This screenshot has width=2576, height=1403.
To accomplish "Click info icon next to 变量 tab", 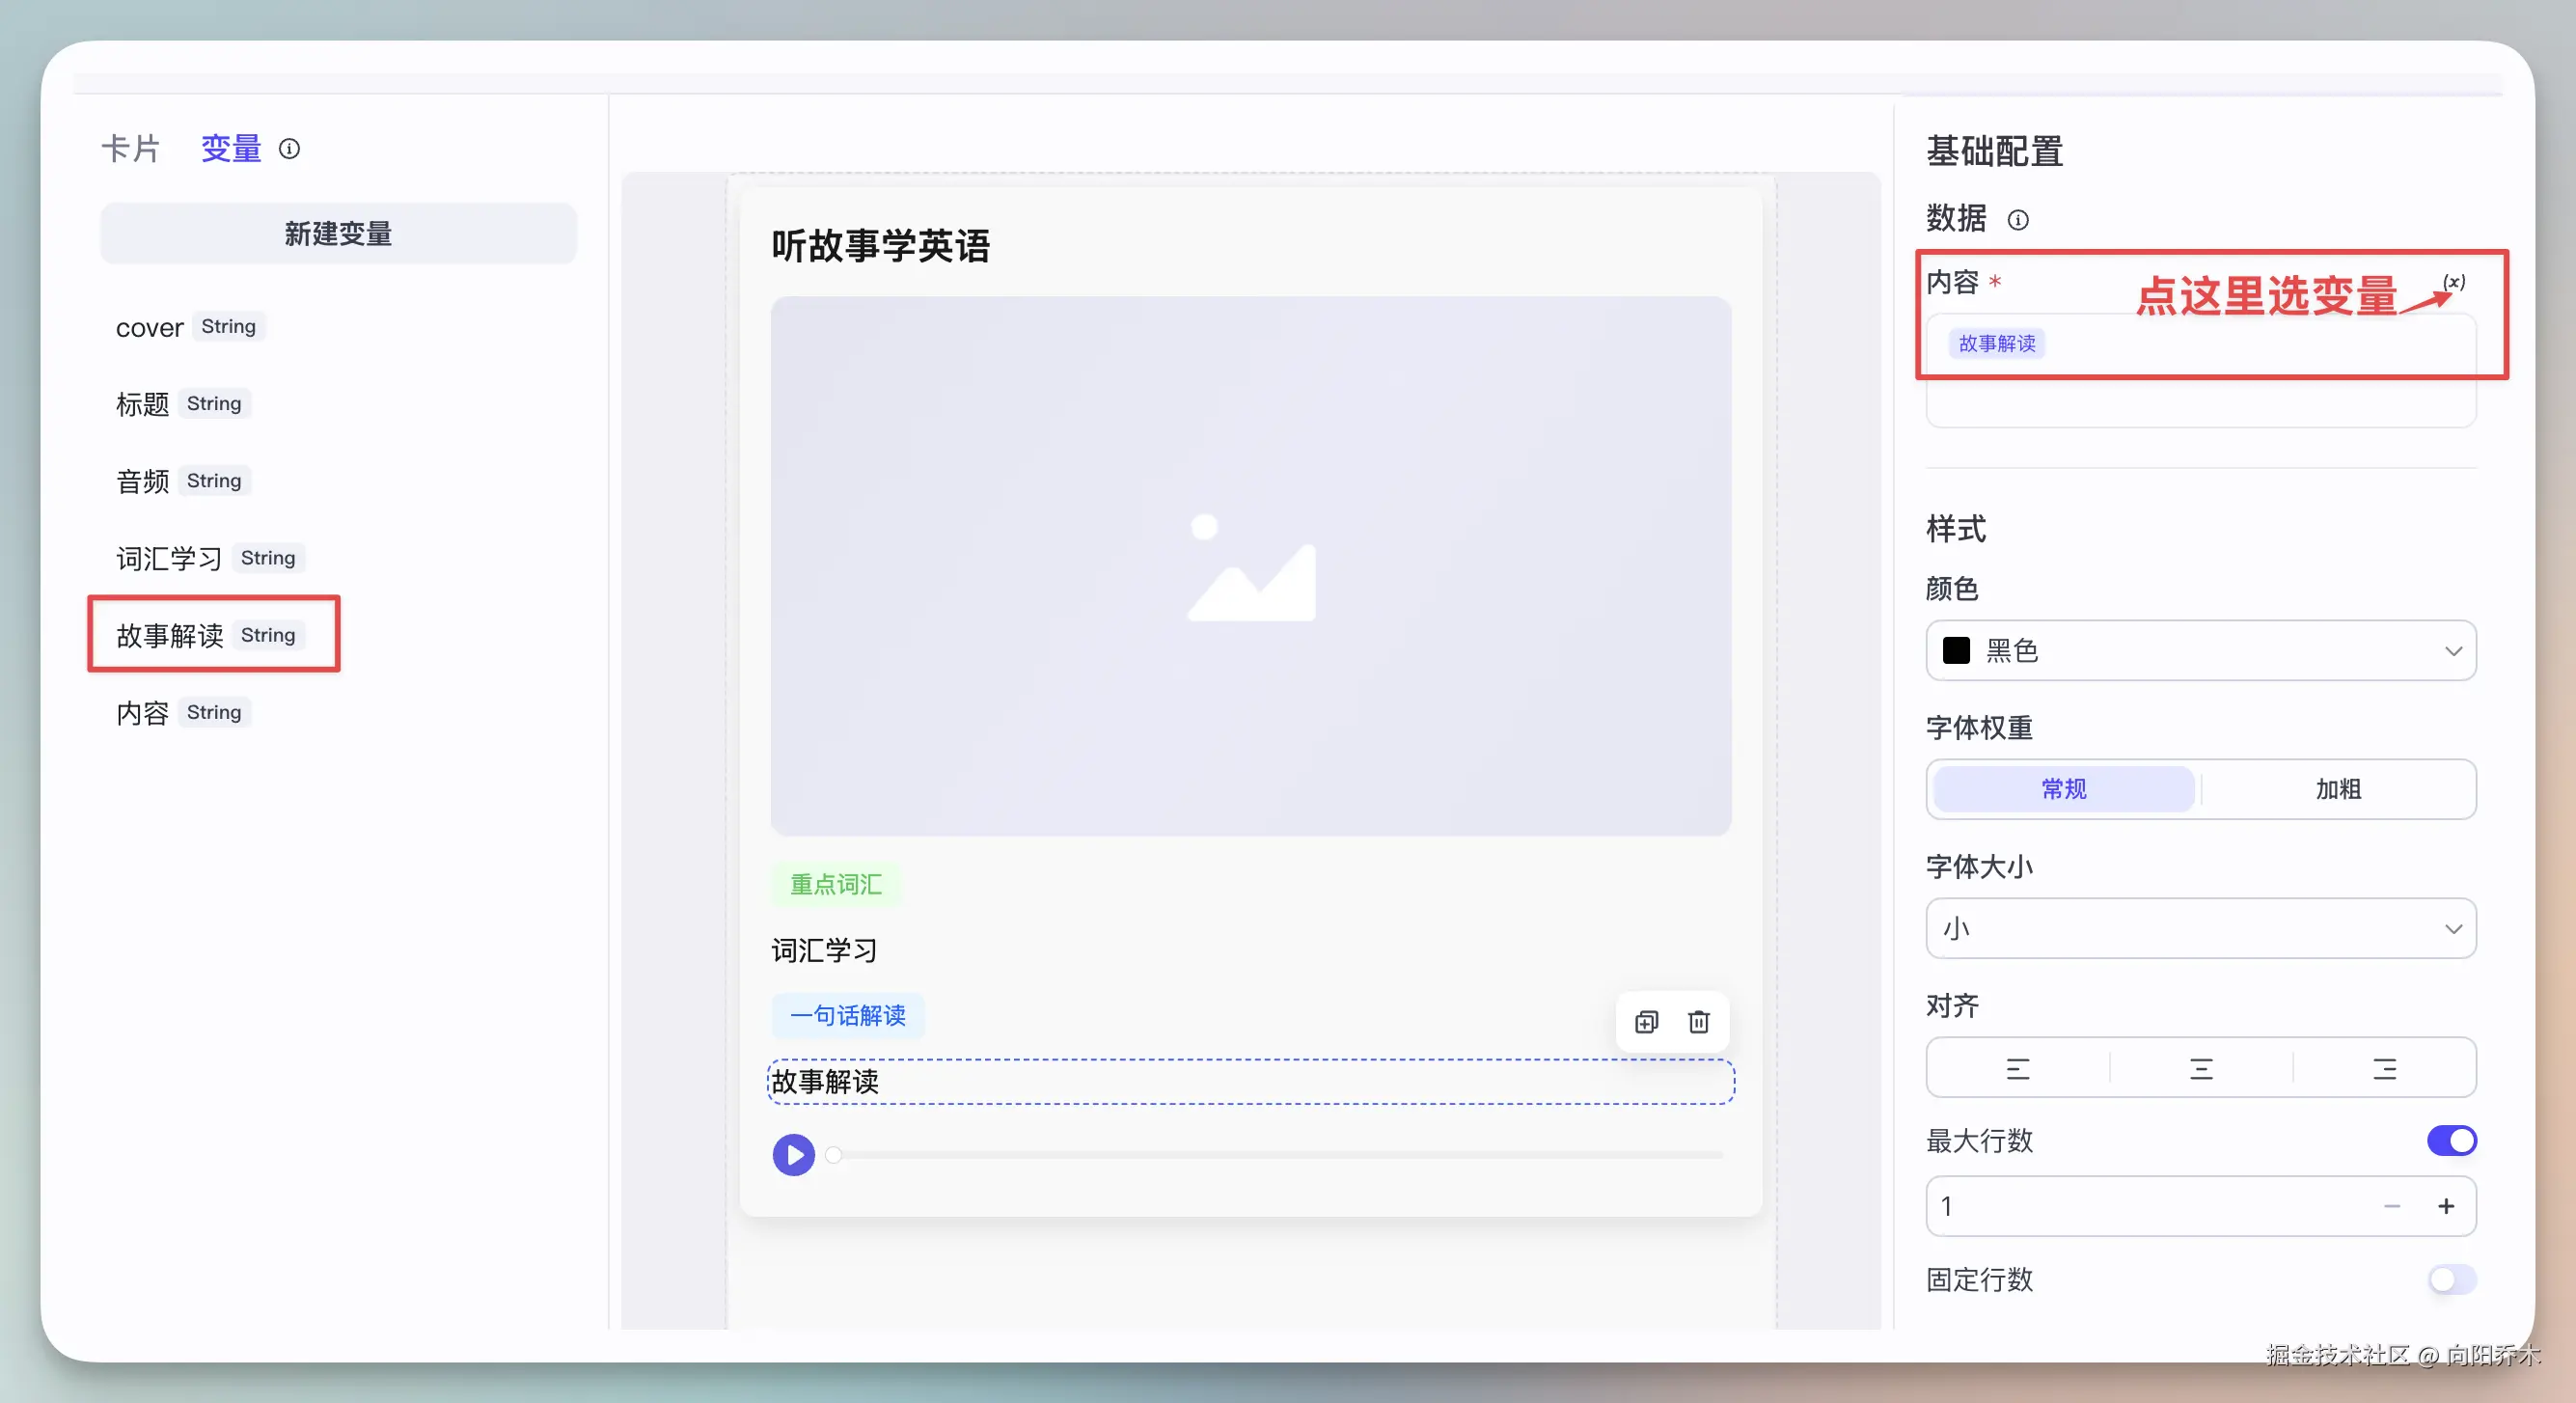I will (x=289, y=149).
